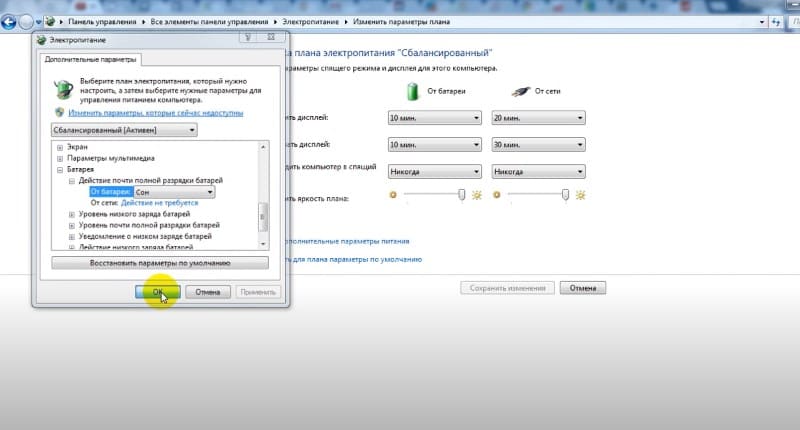The width and height of the screenshot is (800, 430).
Task: Open the От батареи Сон dropdown
Action: 173,191
